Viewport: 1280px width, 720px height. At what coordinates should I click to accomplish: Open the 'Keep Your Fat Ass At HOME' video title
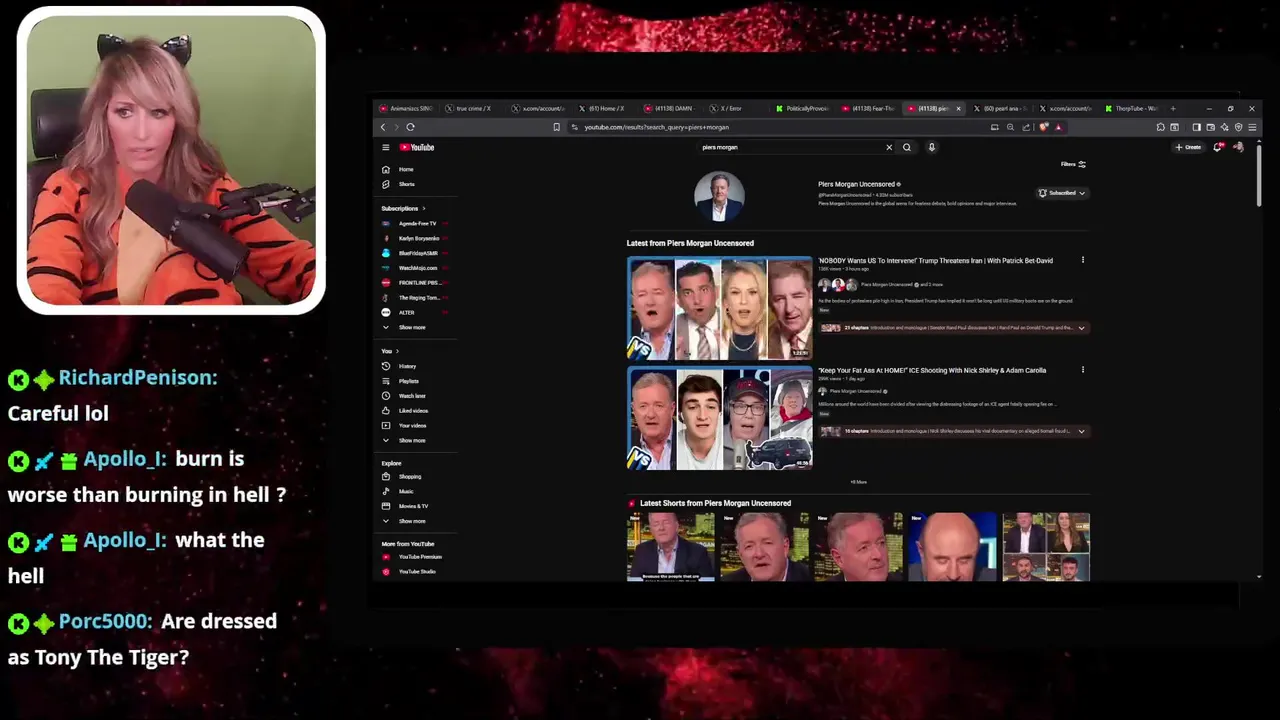coord(932,370)
